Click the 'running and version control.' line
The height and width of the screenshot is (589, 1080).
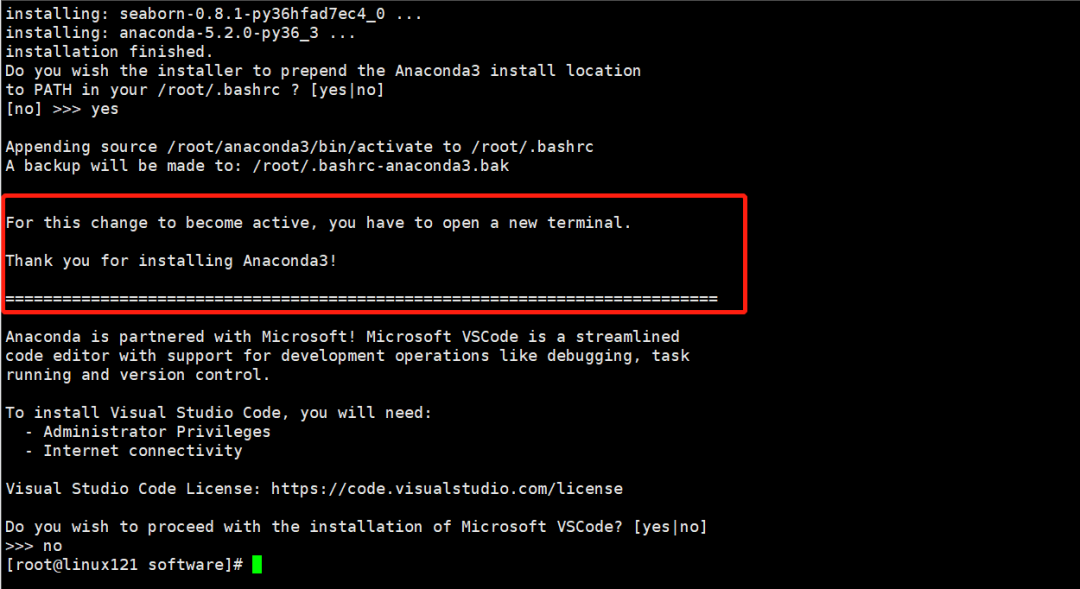coord(138,375)
